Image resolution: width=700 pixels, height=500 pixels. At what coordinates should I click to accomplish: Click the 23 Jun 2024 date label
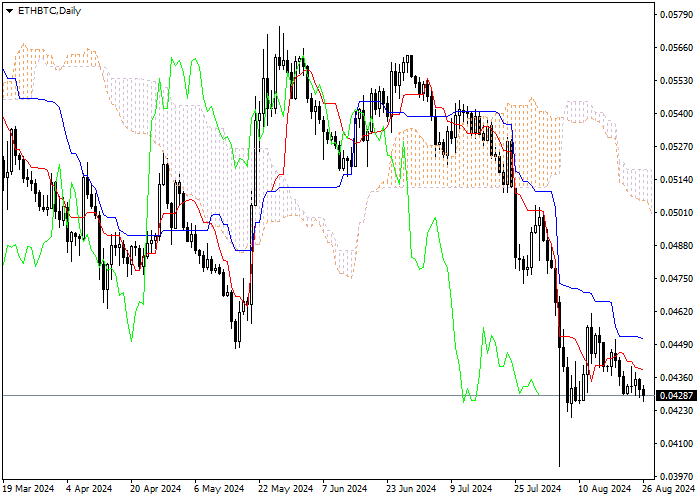[x=411, y=489]
